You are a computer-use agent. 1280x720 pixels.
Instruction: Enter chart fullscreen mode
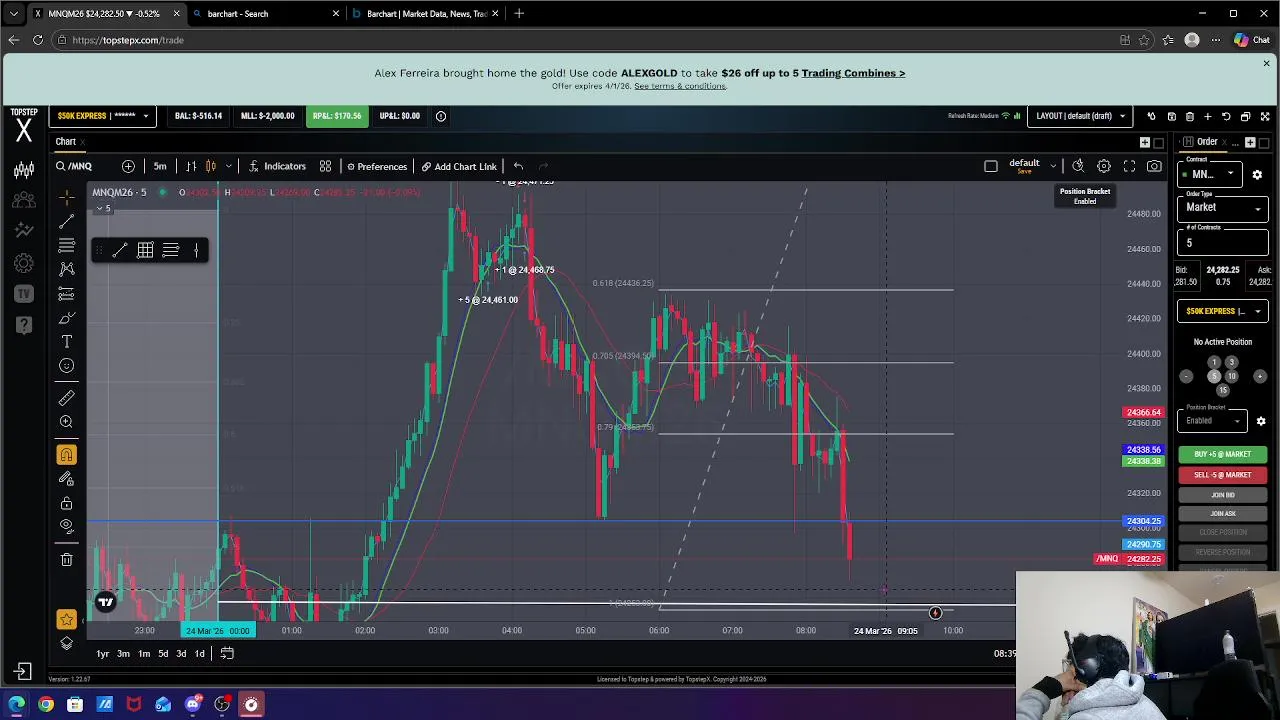[1129, 166]
